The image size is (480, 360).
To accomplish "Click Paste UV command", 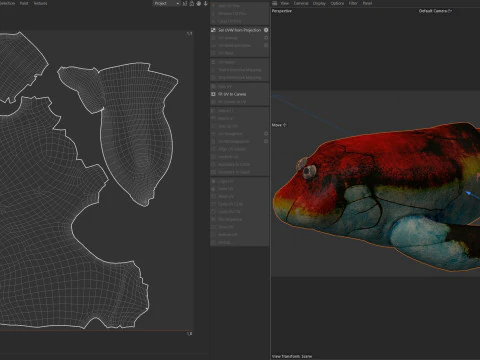I will [x=222, y=189].
